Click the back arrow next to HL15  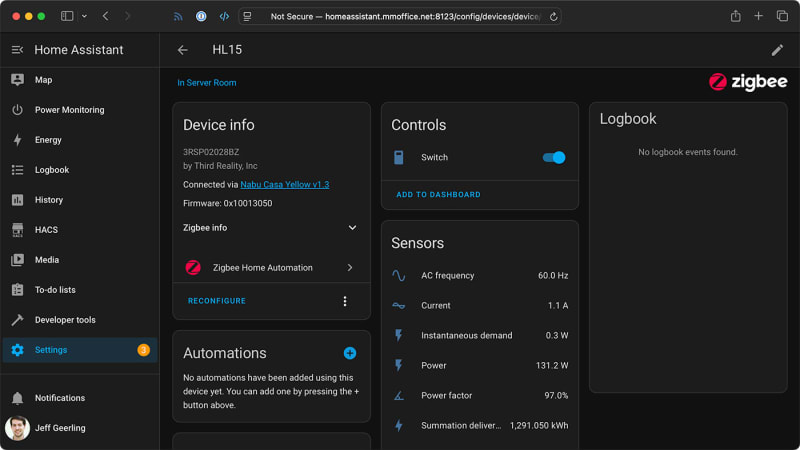tap(182, 50)
